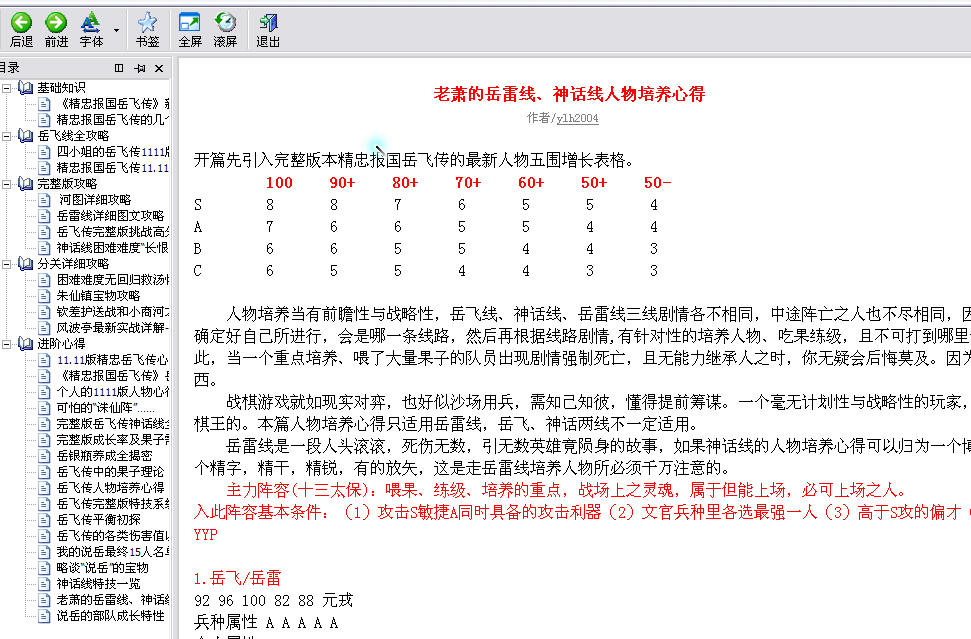The width and height of the screenshot is (971, 639).
Task: Open 岳飞传平衡初探 page
Action: coord(98,519)
